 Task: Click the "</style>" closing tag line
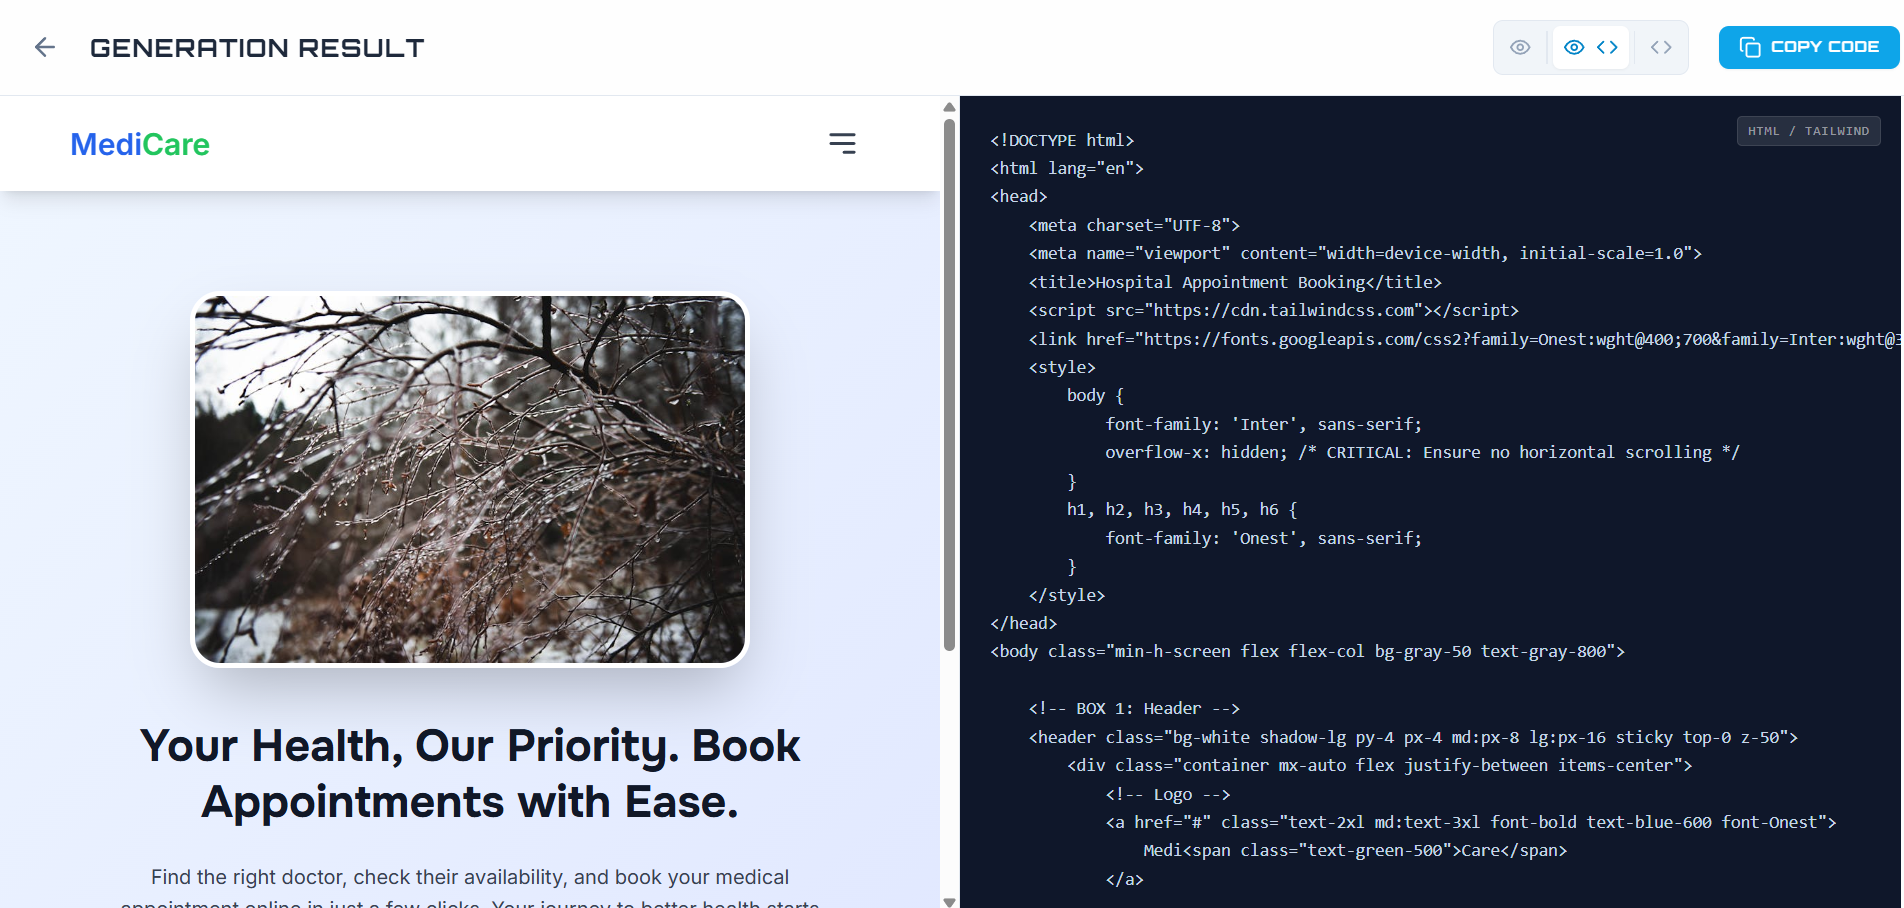1067,595
